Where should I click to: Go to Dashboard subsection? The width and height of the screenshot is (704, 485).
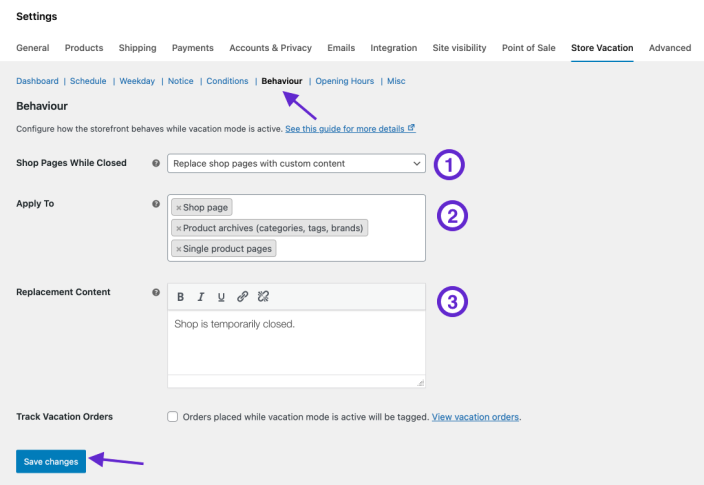37,81
